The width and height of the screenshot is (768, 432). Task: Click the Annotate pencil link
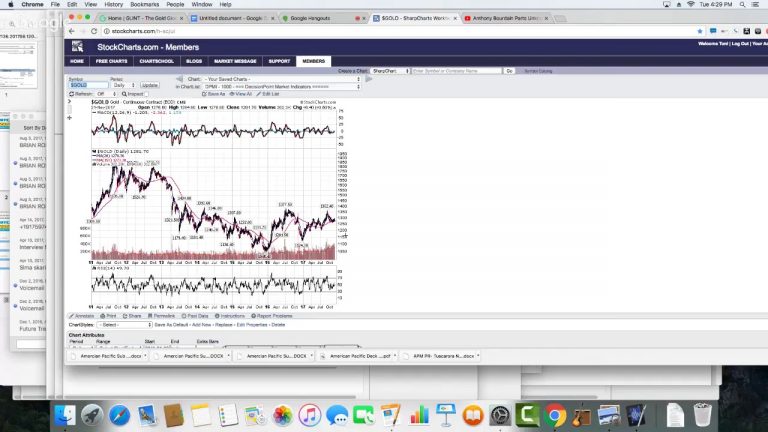pos(81,316)
